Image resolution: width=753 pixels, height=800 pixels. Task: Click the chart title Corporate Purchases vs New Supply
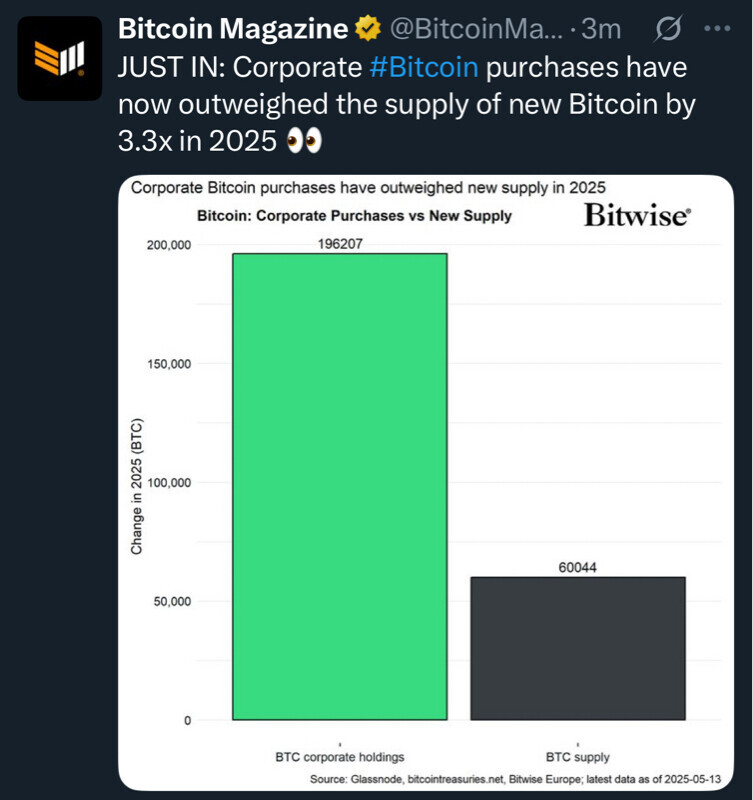click(x=354, y=216)
